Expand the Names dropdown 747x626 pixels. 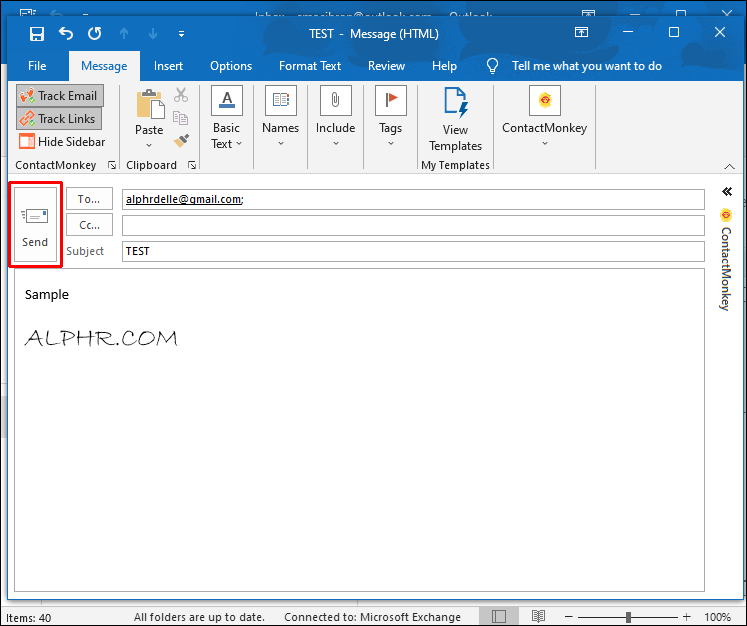pos(281,117)
